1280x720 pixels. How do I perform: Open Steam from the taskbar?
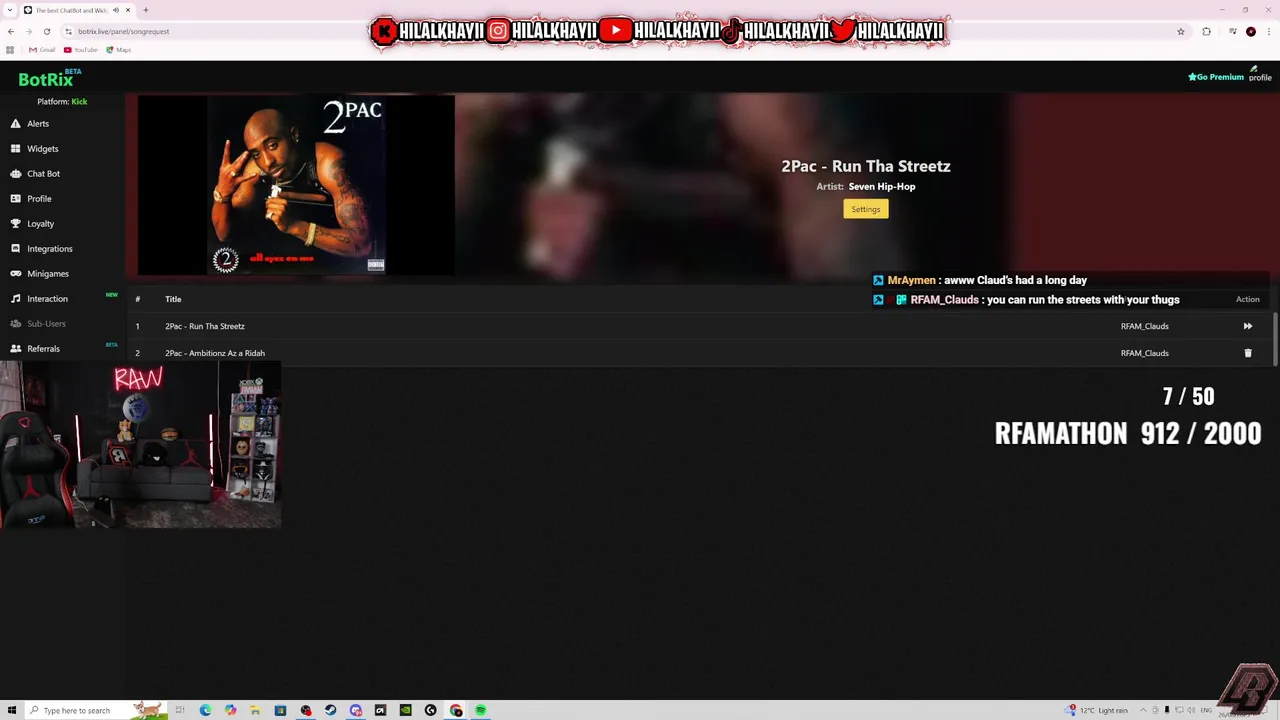[330, 710]
